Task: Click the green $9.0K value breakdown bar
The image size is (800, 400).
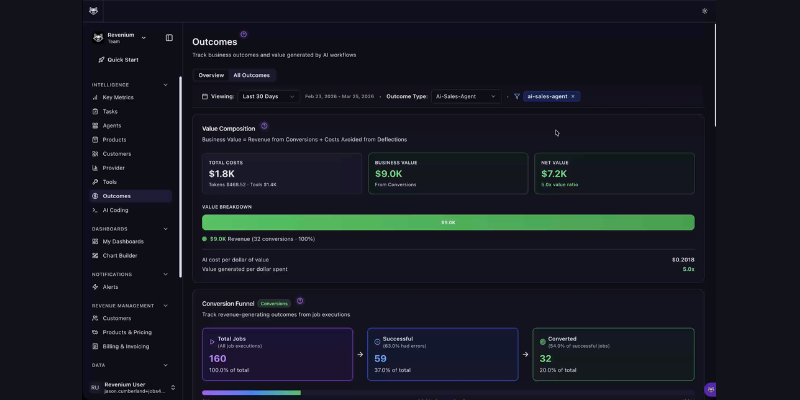Action: pyautogui.click(x=448, y=222)
